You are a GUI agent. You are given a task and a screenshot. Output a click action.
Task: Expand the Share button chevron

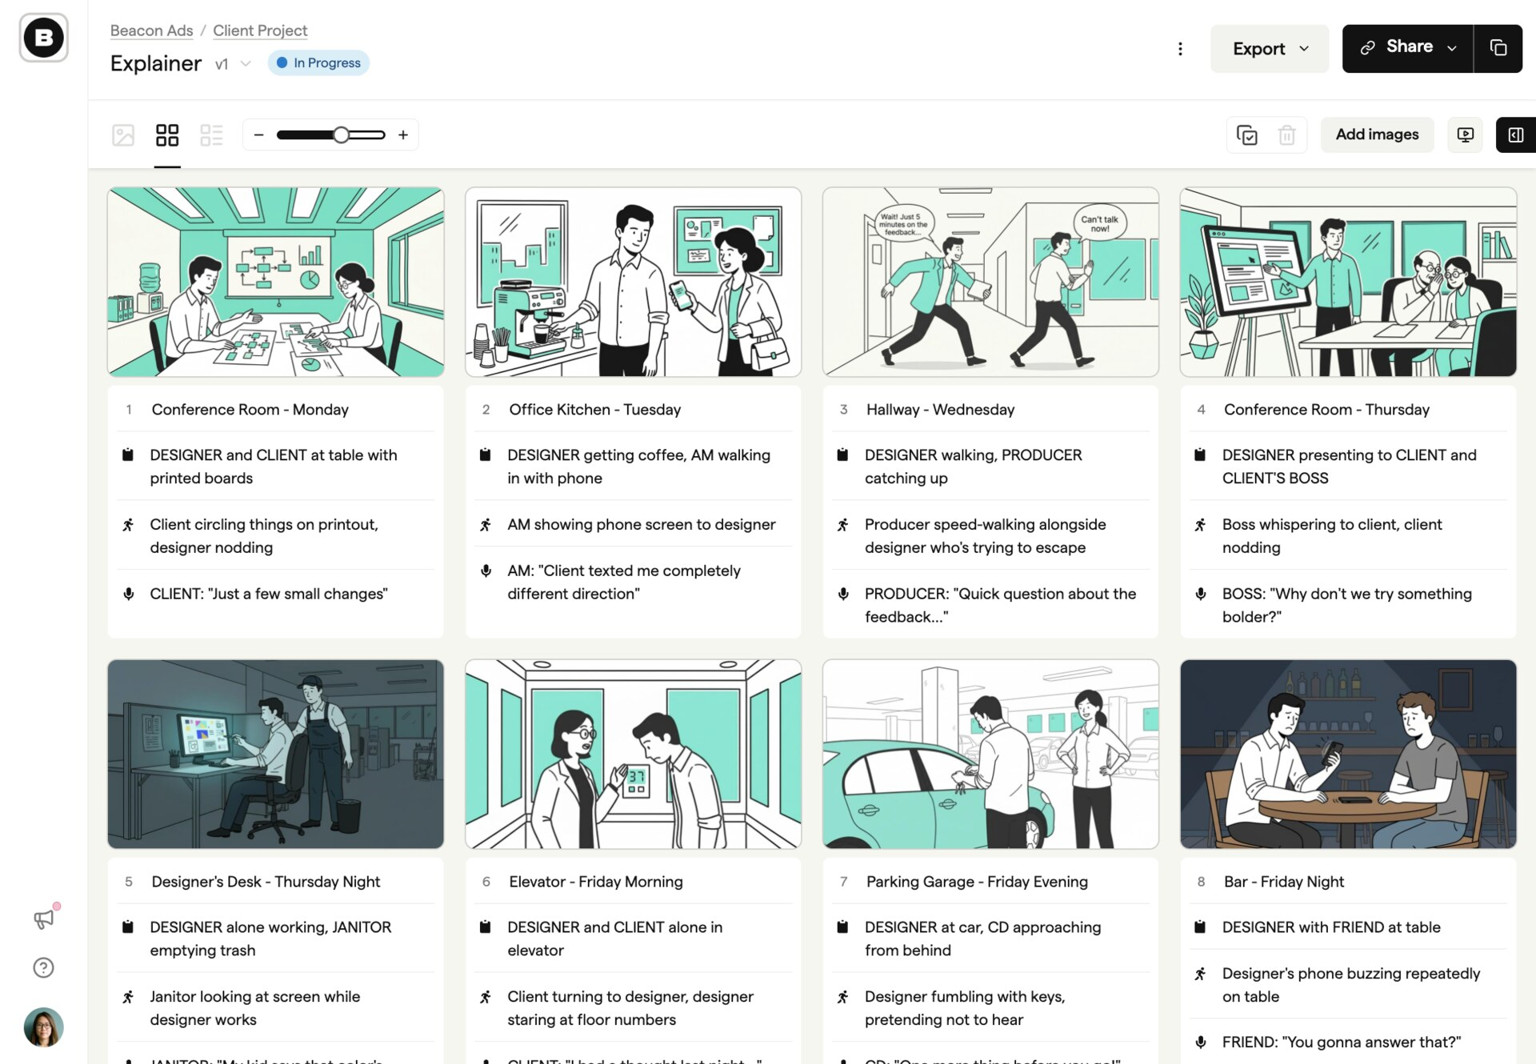(1454, 47)
